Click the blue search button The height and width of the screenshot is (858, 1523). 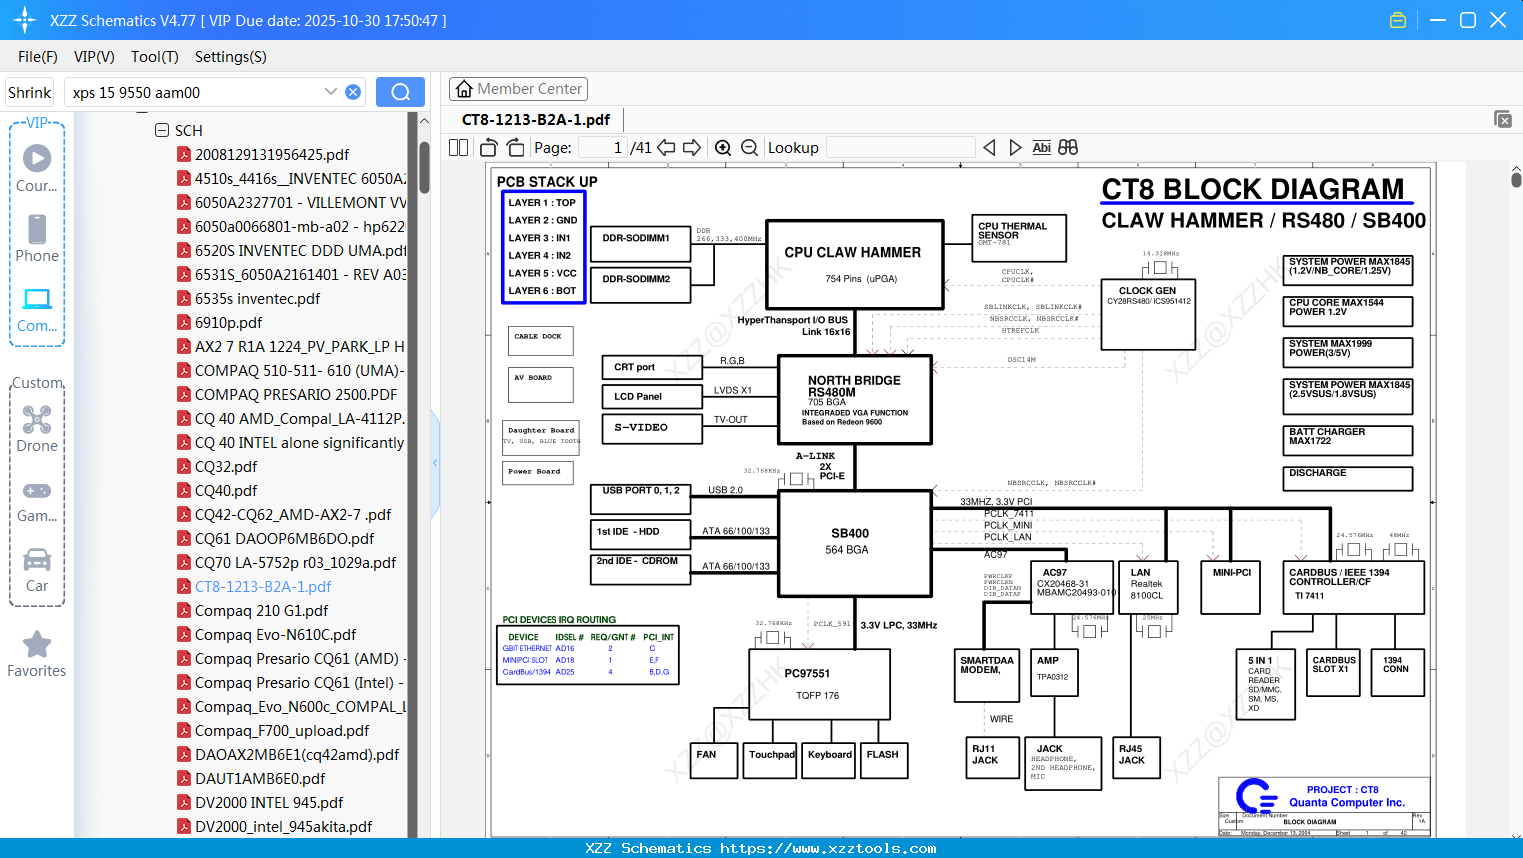(x=400, y=92)
